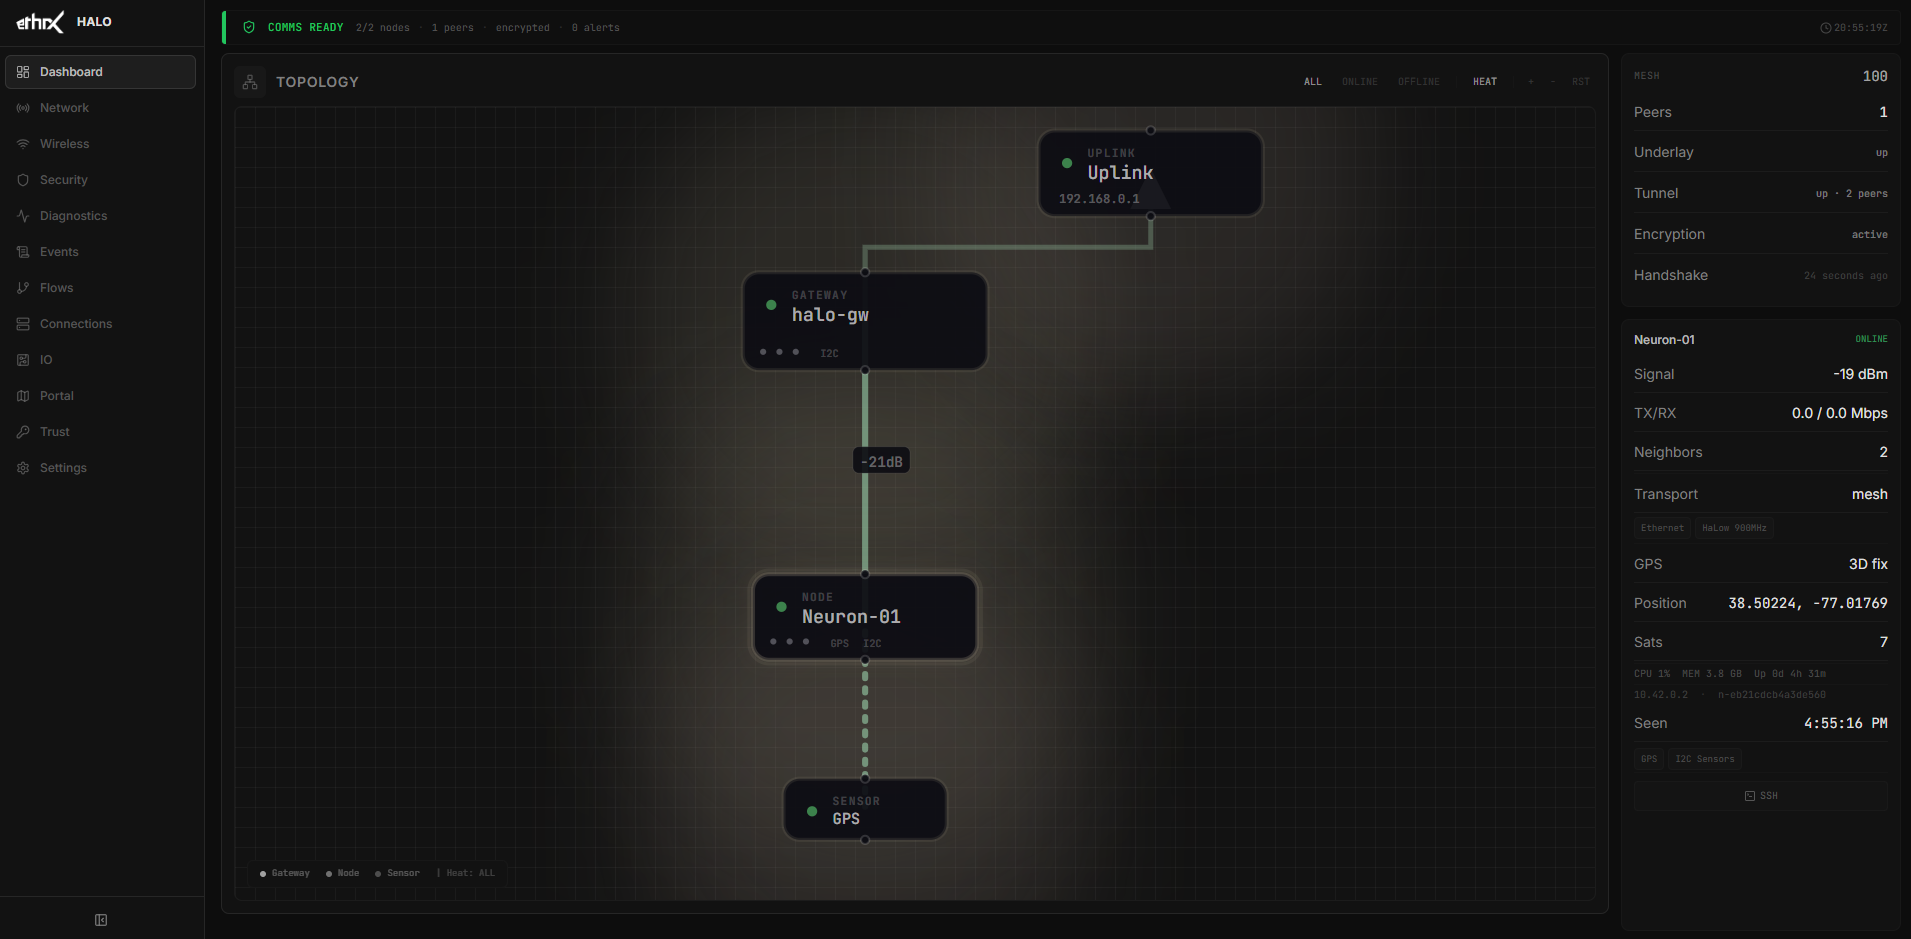Screen dimensions: 1911x939
Task: Click the clock icon next to timestamp
Action: coord(1826,28)
